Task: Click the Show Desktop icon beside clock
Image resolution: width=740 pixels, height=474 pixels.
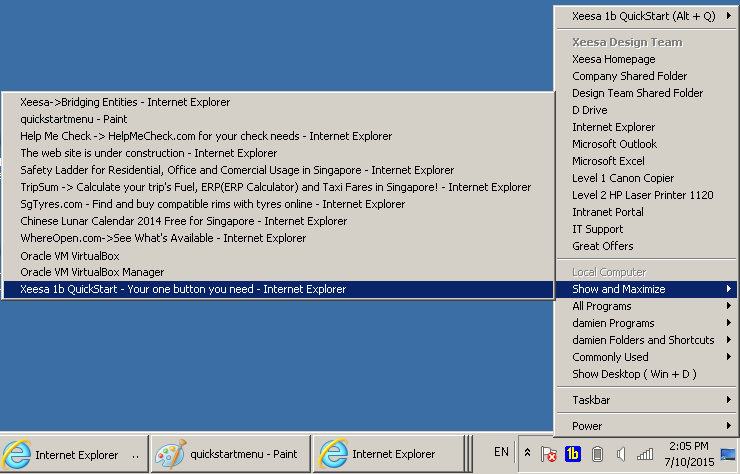Action: [x=728, y=454]
